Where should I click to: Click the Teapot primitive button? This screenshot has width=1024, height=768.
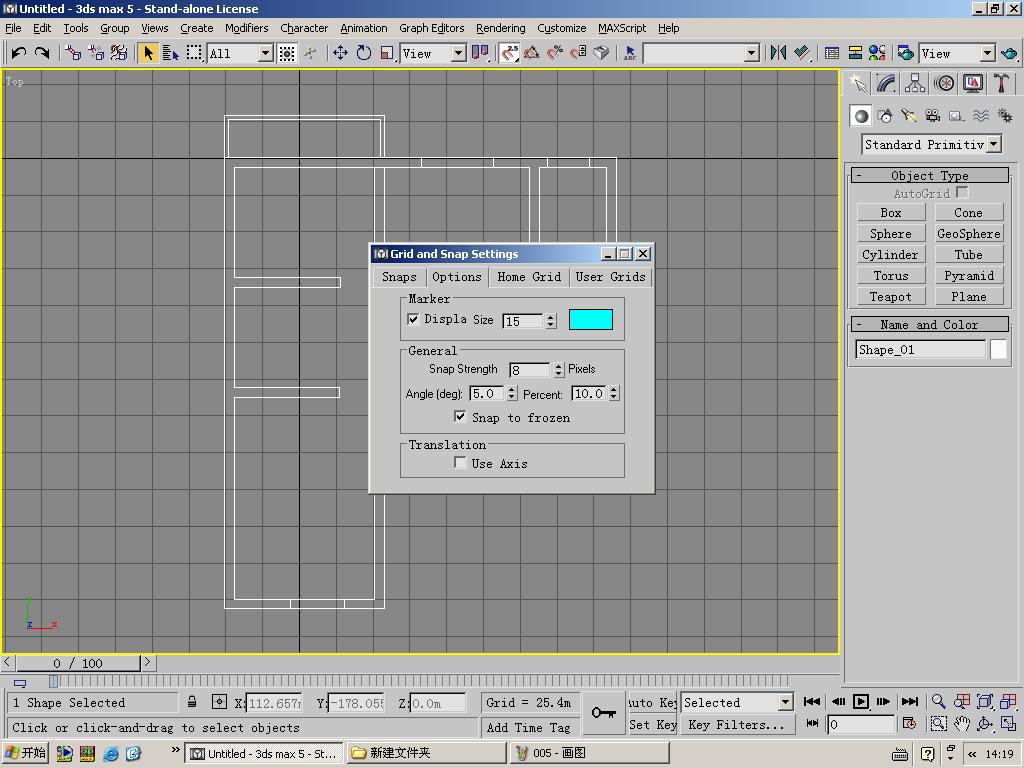(x=891, y=296)
